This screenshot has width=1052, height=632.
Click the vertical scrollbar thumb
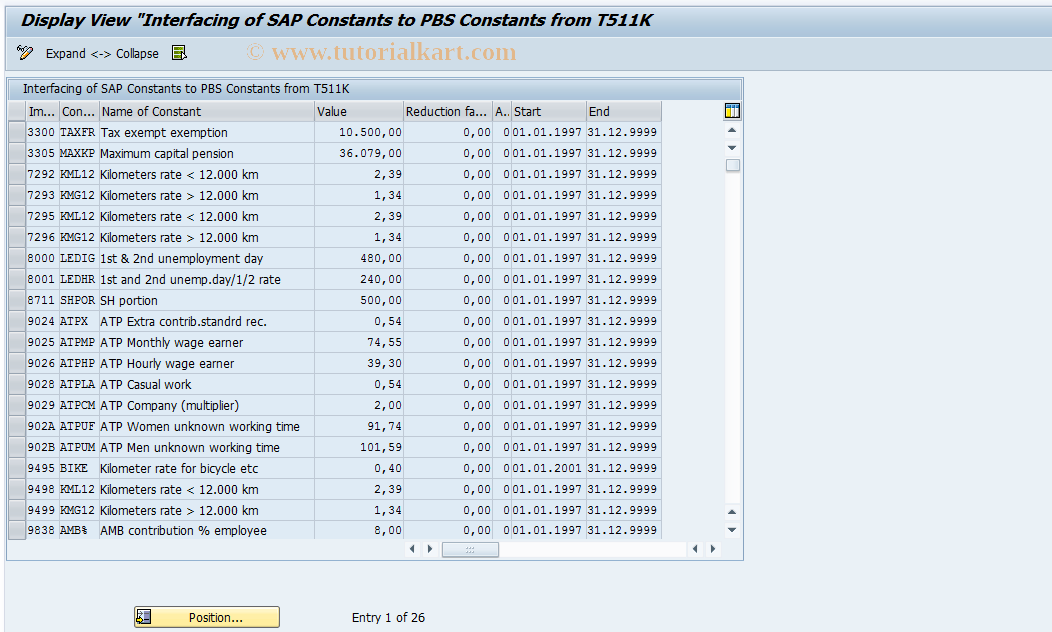[x=733, y=165]
